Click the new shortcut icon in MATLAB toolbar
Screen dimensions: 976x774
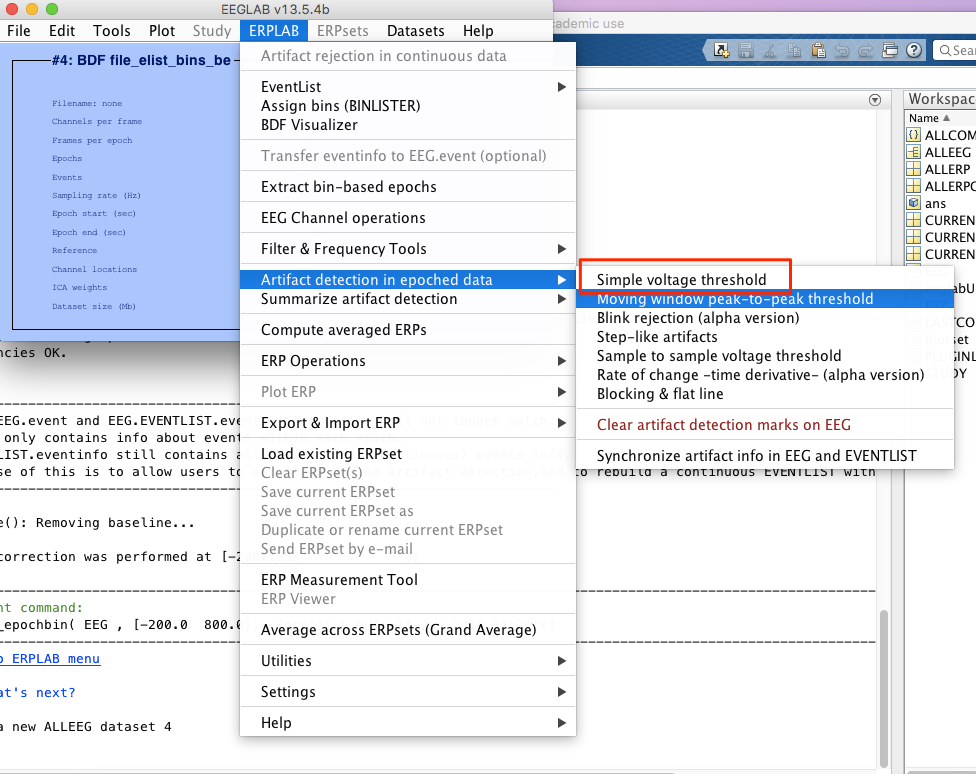pyautogui.click(x=721, y=50)
